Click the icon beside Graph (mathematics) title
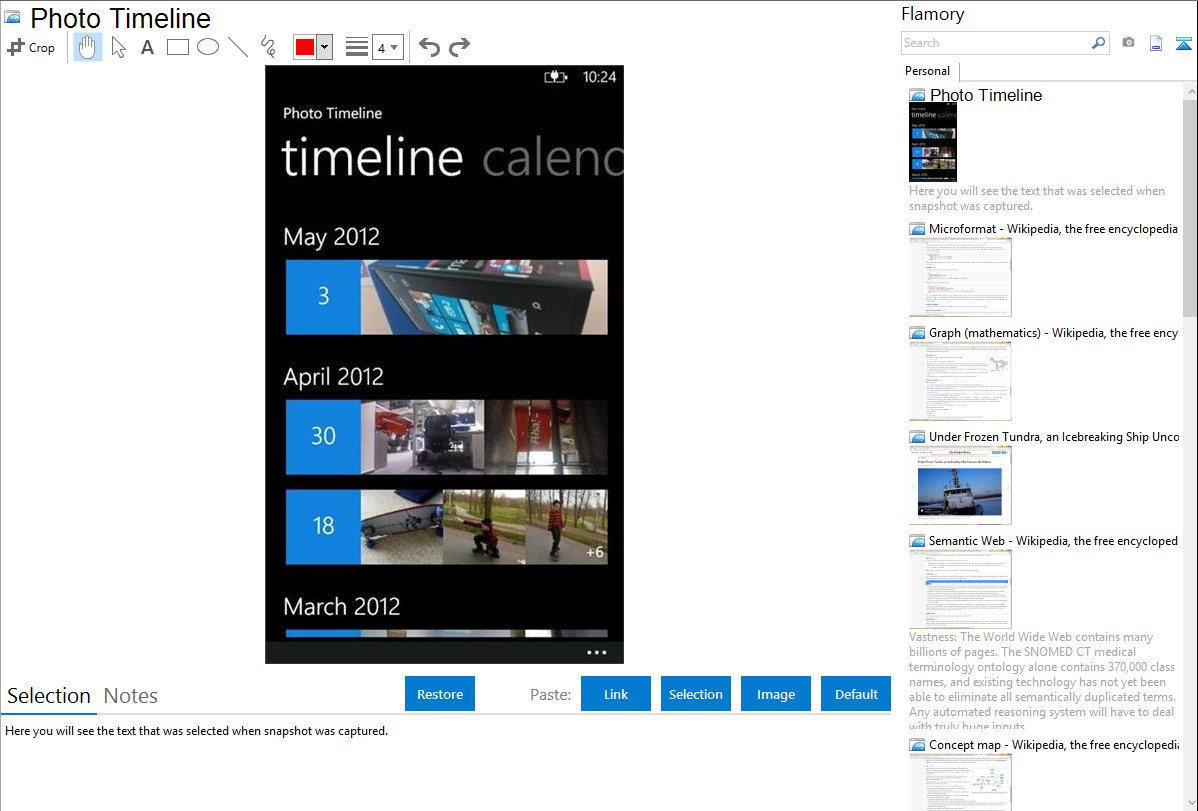Screen dimensions: 1198x811 pos(918,333)
